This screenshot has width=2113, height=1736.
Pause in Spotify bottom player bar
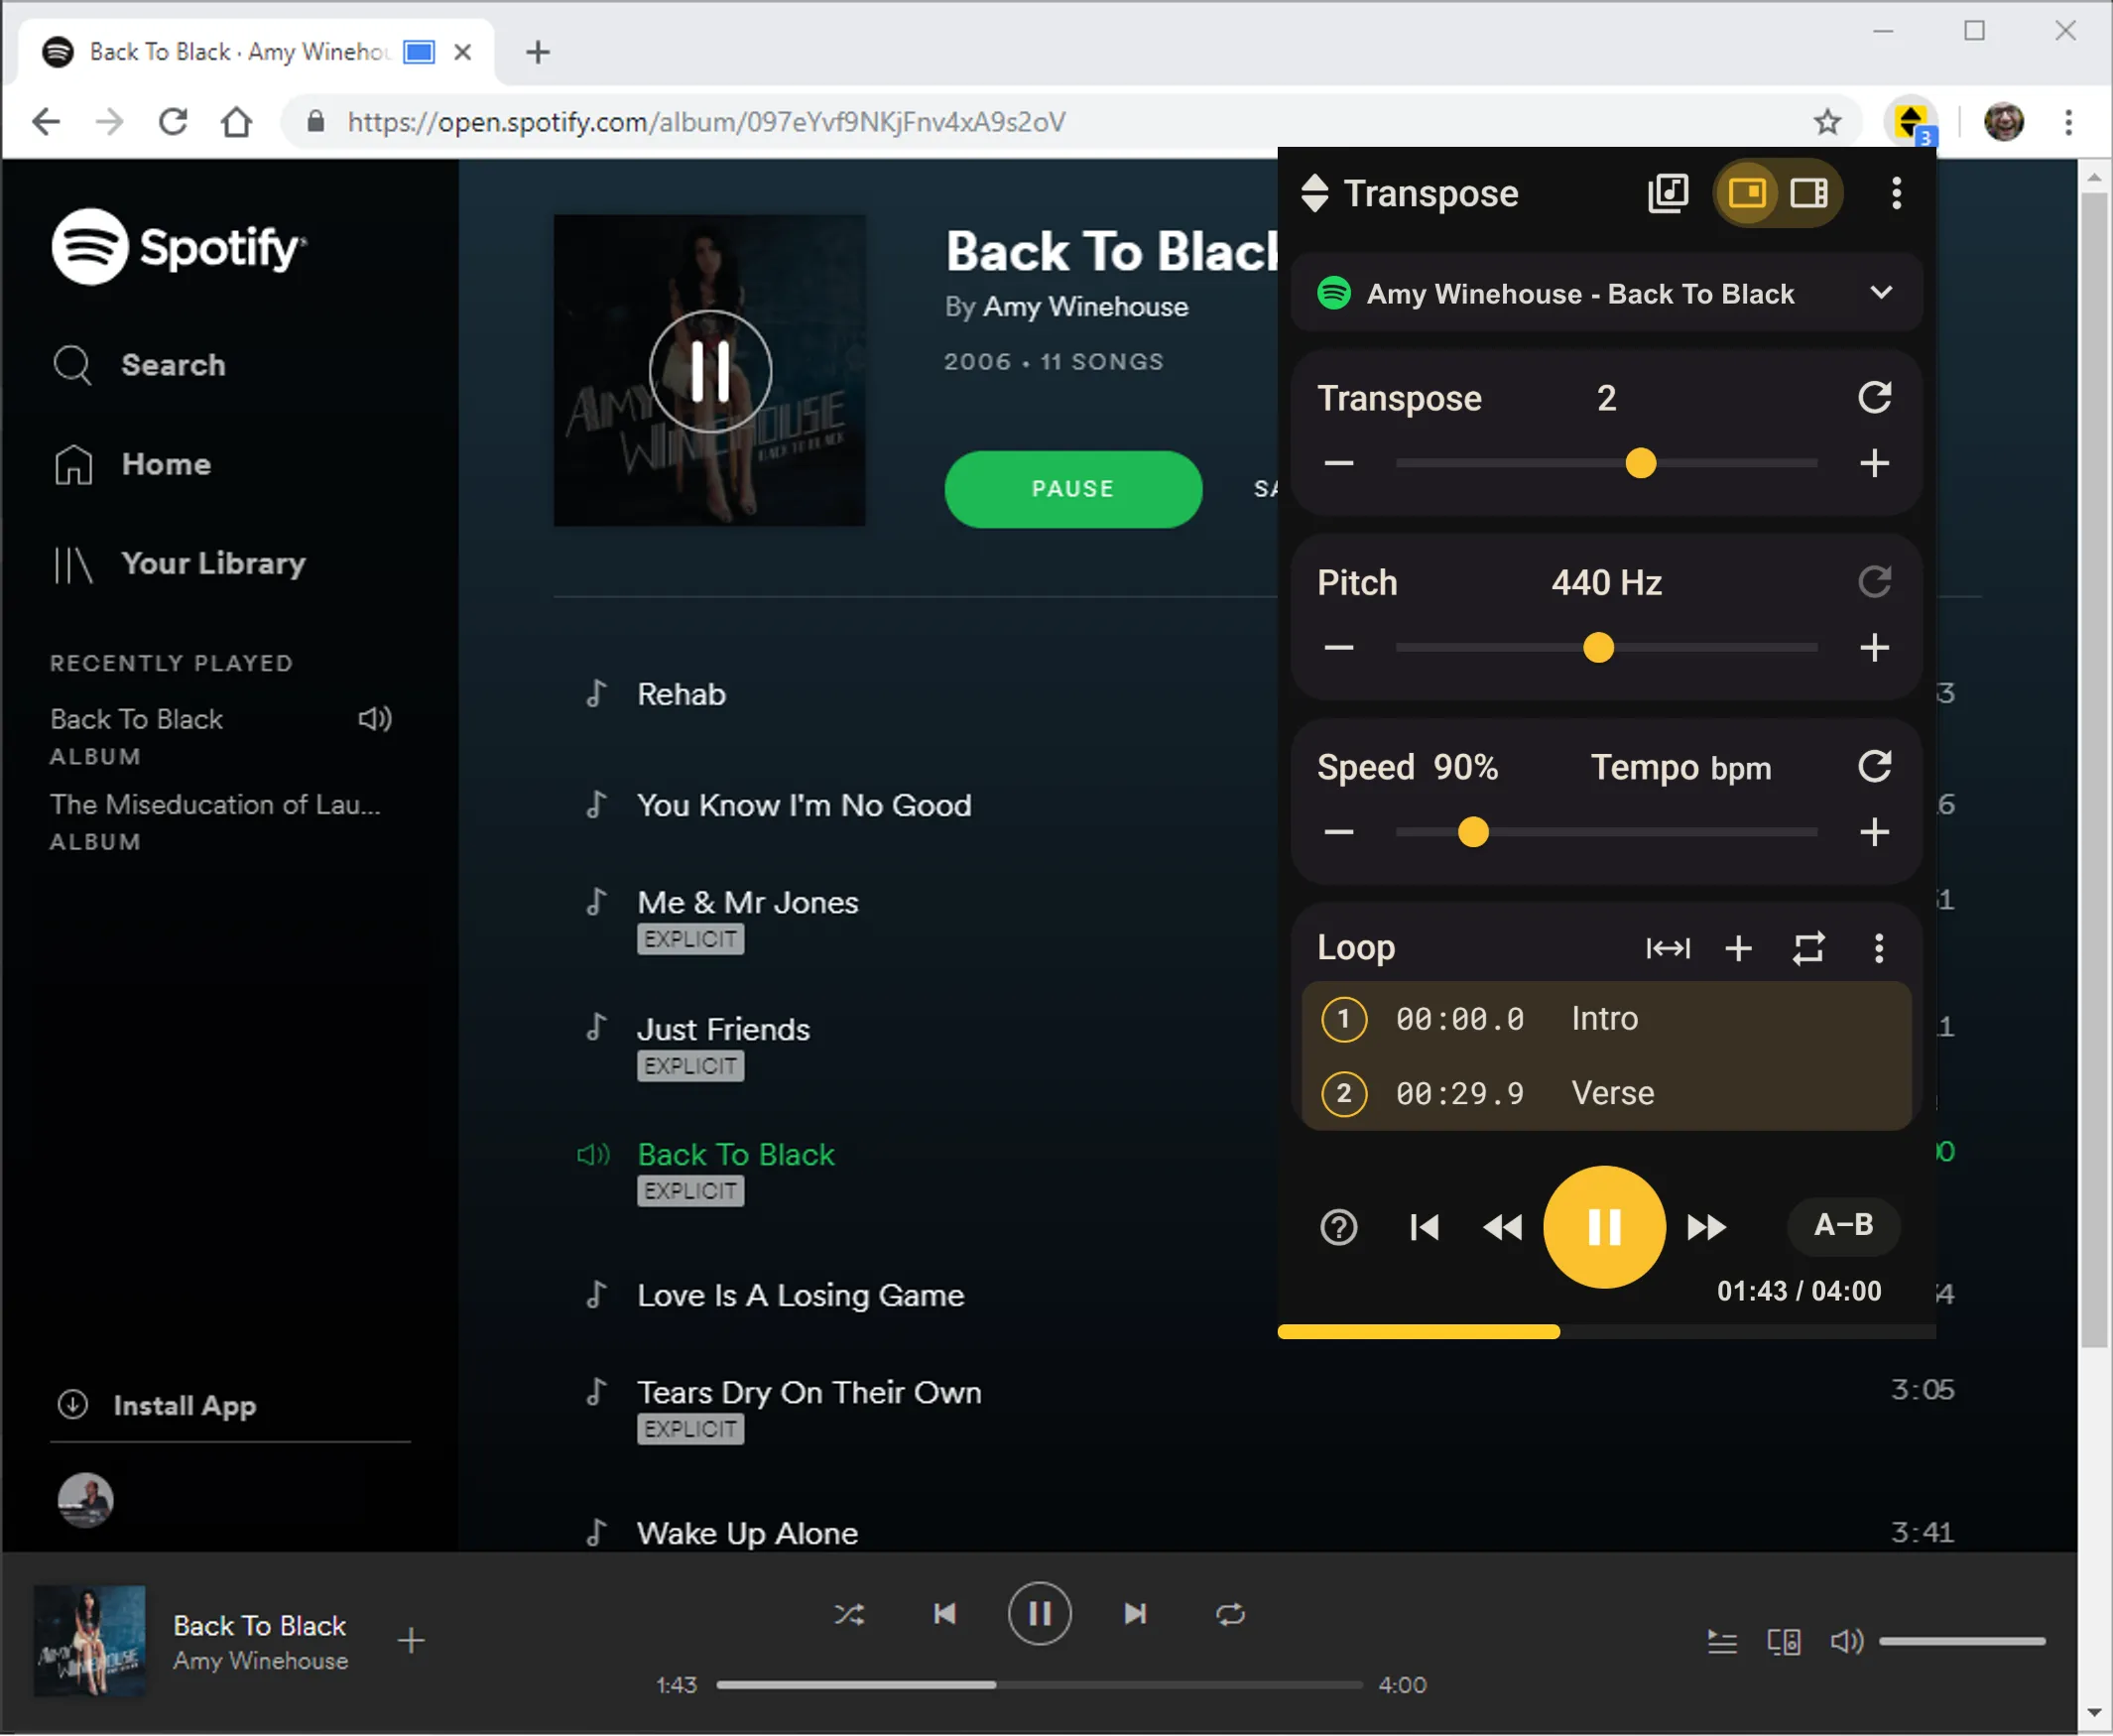click(1040, 1614)
